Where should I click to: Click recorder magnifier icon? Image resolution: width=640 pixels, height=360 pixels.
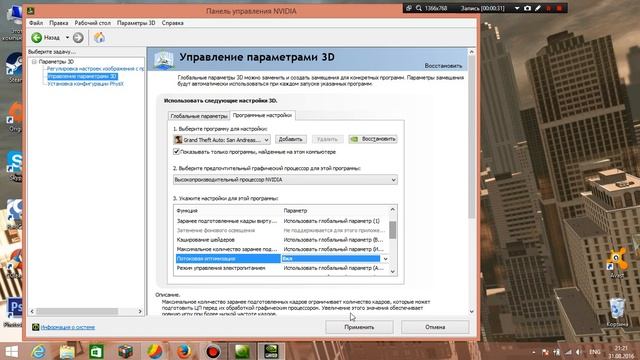(x=419, y=8)
